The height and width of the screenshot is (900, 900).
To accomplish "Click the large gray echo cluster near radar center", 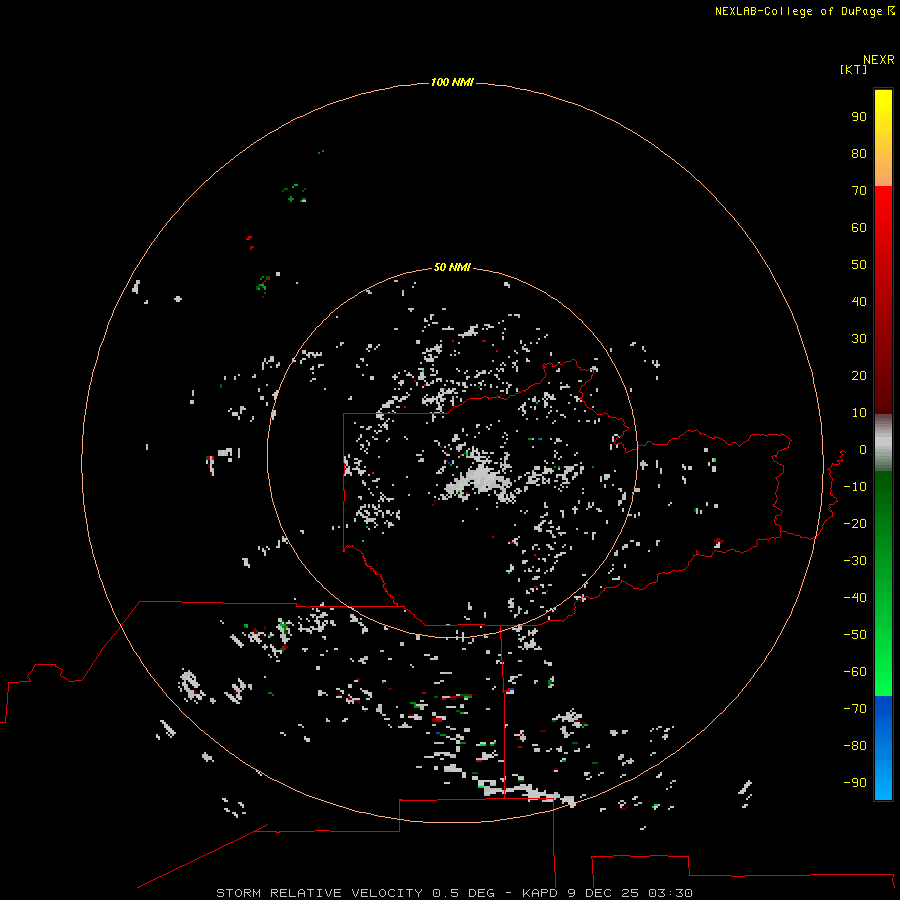I will coord(481,480).
